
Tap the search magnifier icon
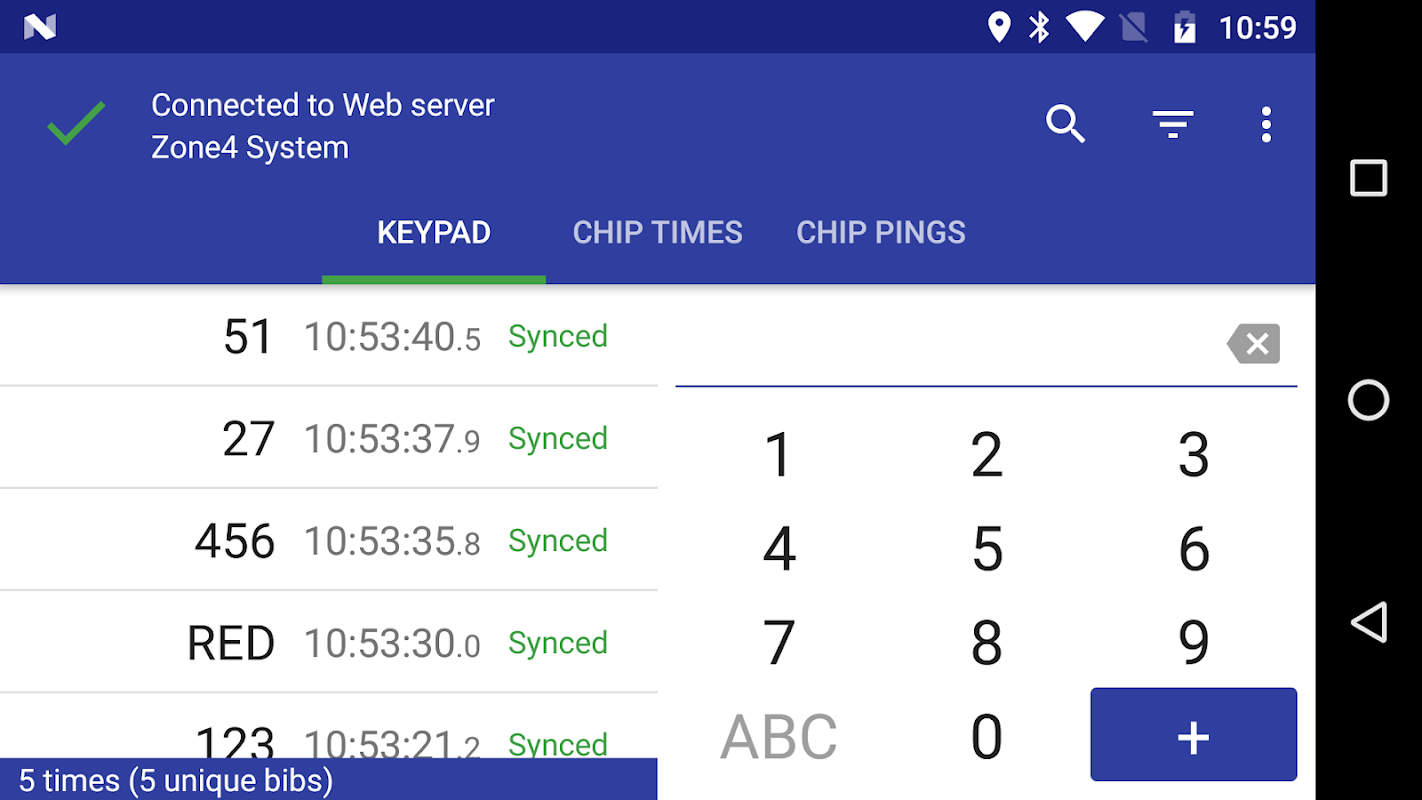pos(1065,125)
